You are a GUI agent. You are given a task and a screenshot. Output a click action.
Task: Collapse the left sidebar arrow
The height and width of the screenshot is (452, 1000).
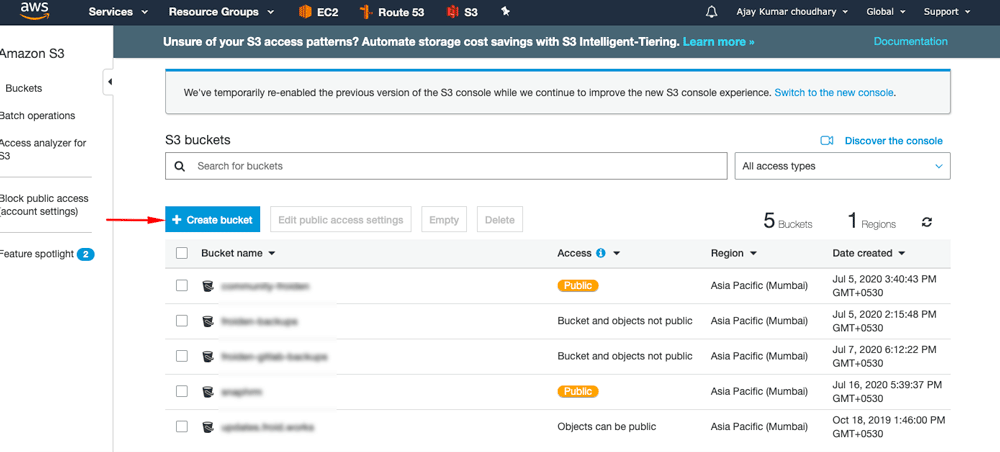point(110,82)
